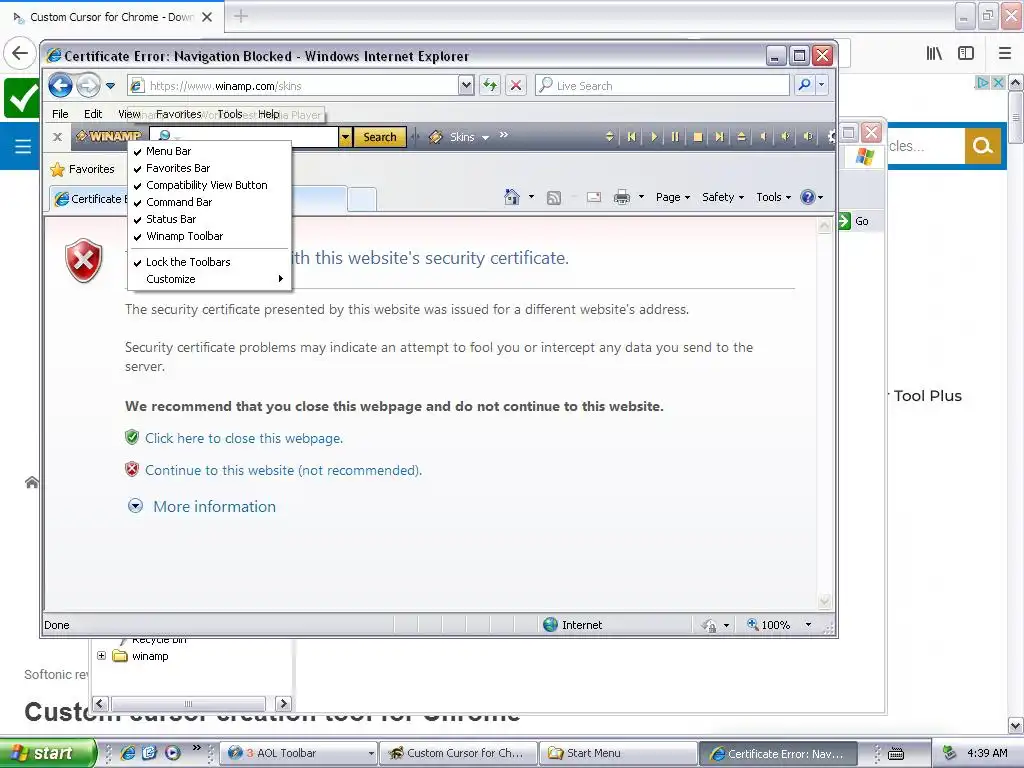The width and height of the screenshot is (1024, 768).
Task: Click IE forward navigation arrow
Action: 88,86
